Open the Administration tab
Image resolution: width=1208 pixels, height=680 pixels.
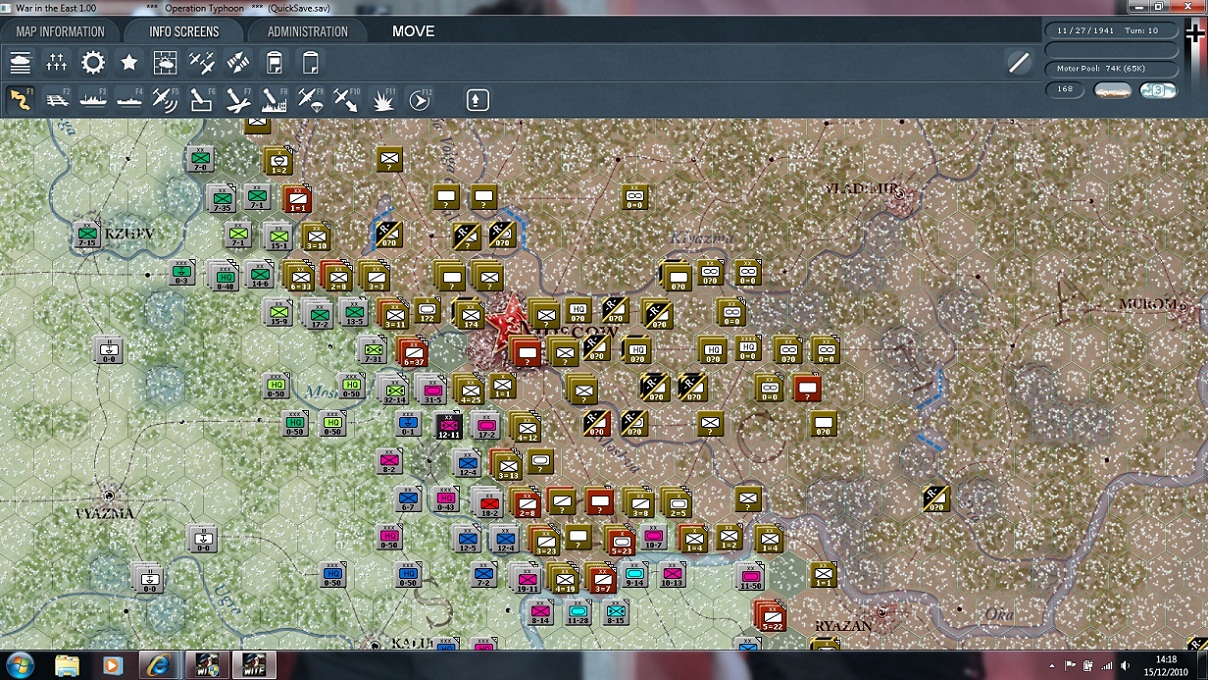(x=307, y=31)
